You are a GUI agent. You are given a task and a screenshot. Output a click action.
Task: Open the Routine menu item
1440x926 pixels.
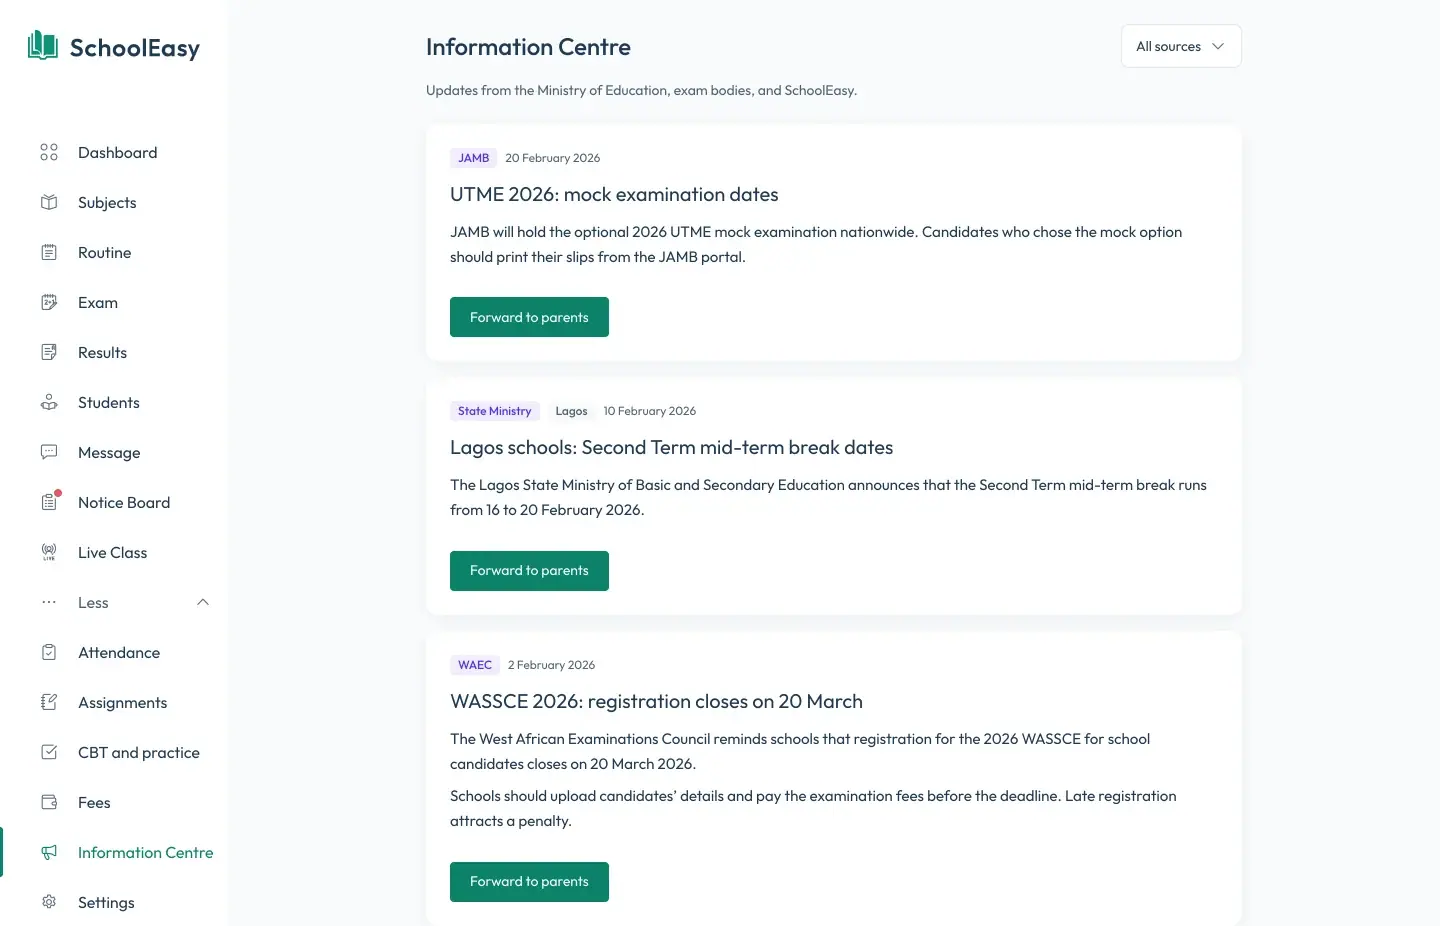click(105, 252)
